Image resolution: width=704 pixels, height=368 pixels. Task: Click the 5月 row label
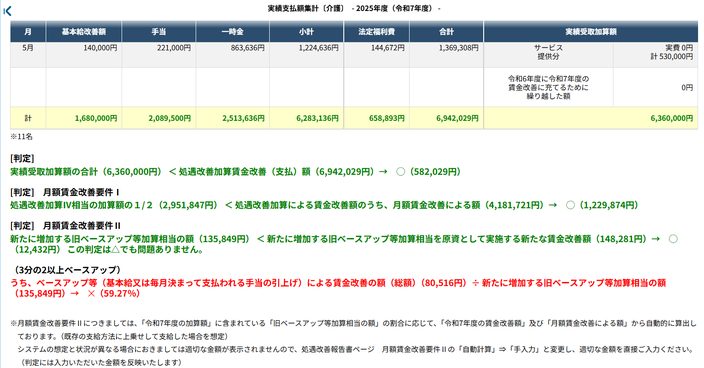[x=28, y=48]
